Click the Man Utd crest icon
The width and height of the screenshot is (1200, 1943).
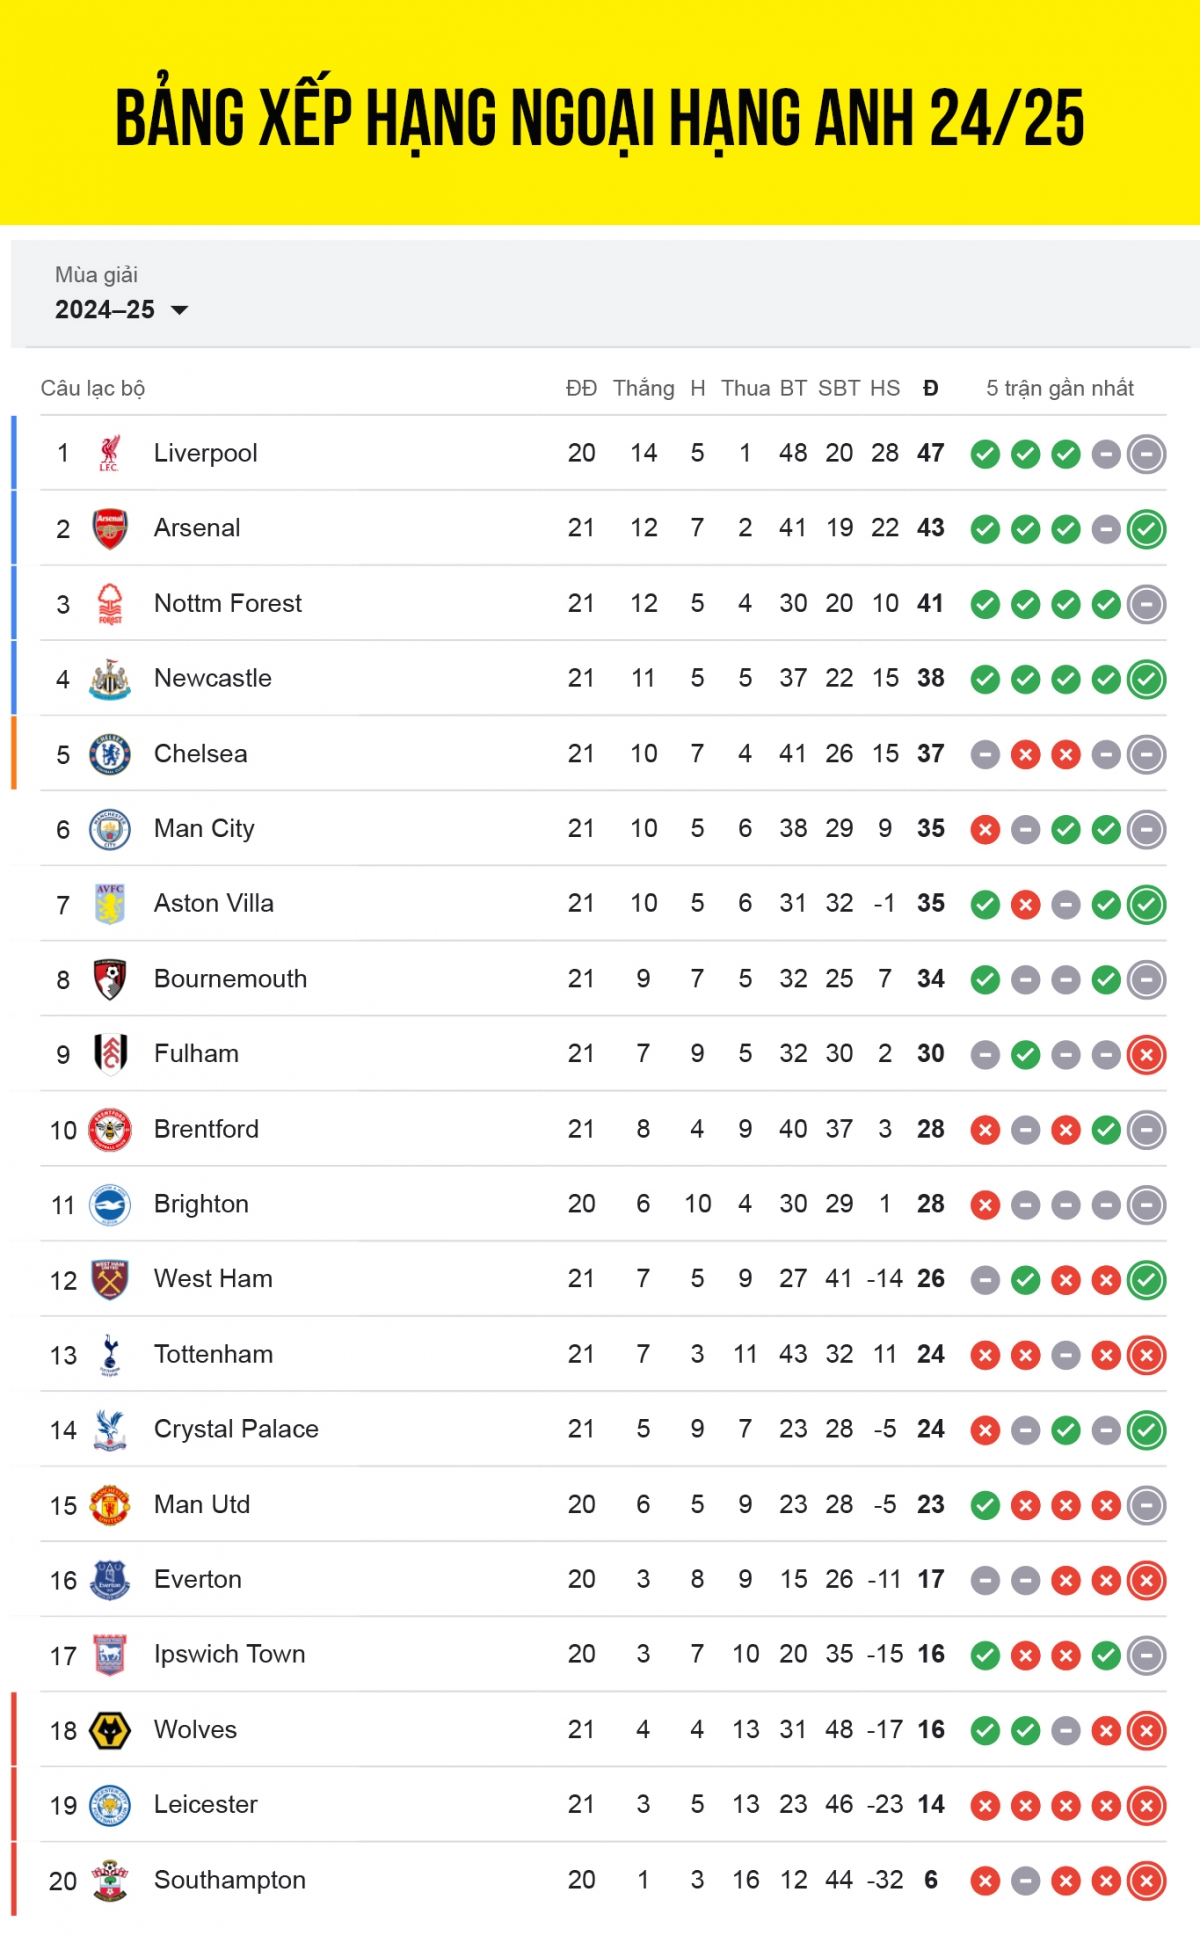[110, 1505]
